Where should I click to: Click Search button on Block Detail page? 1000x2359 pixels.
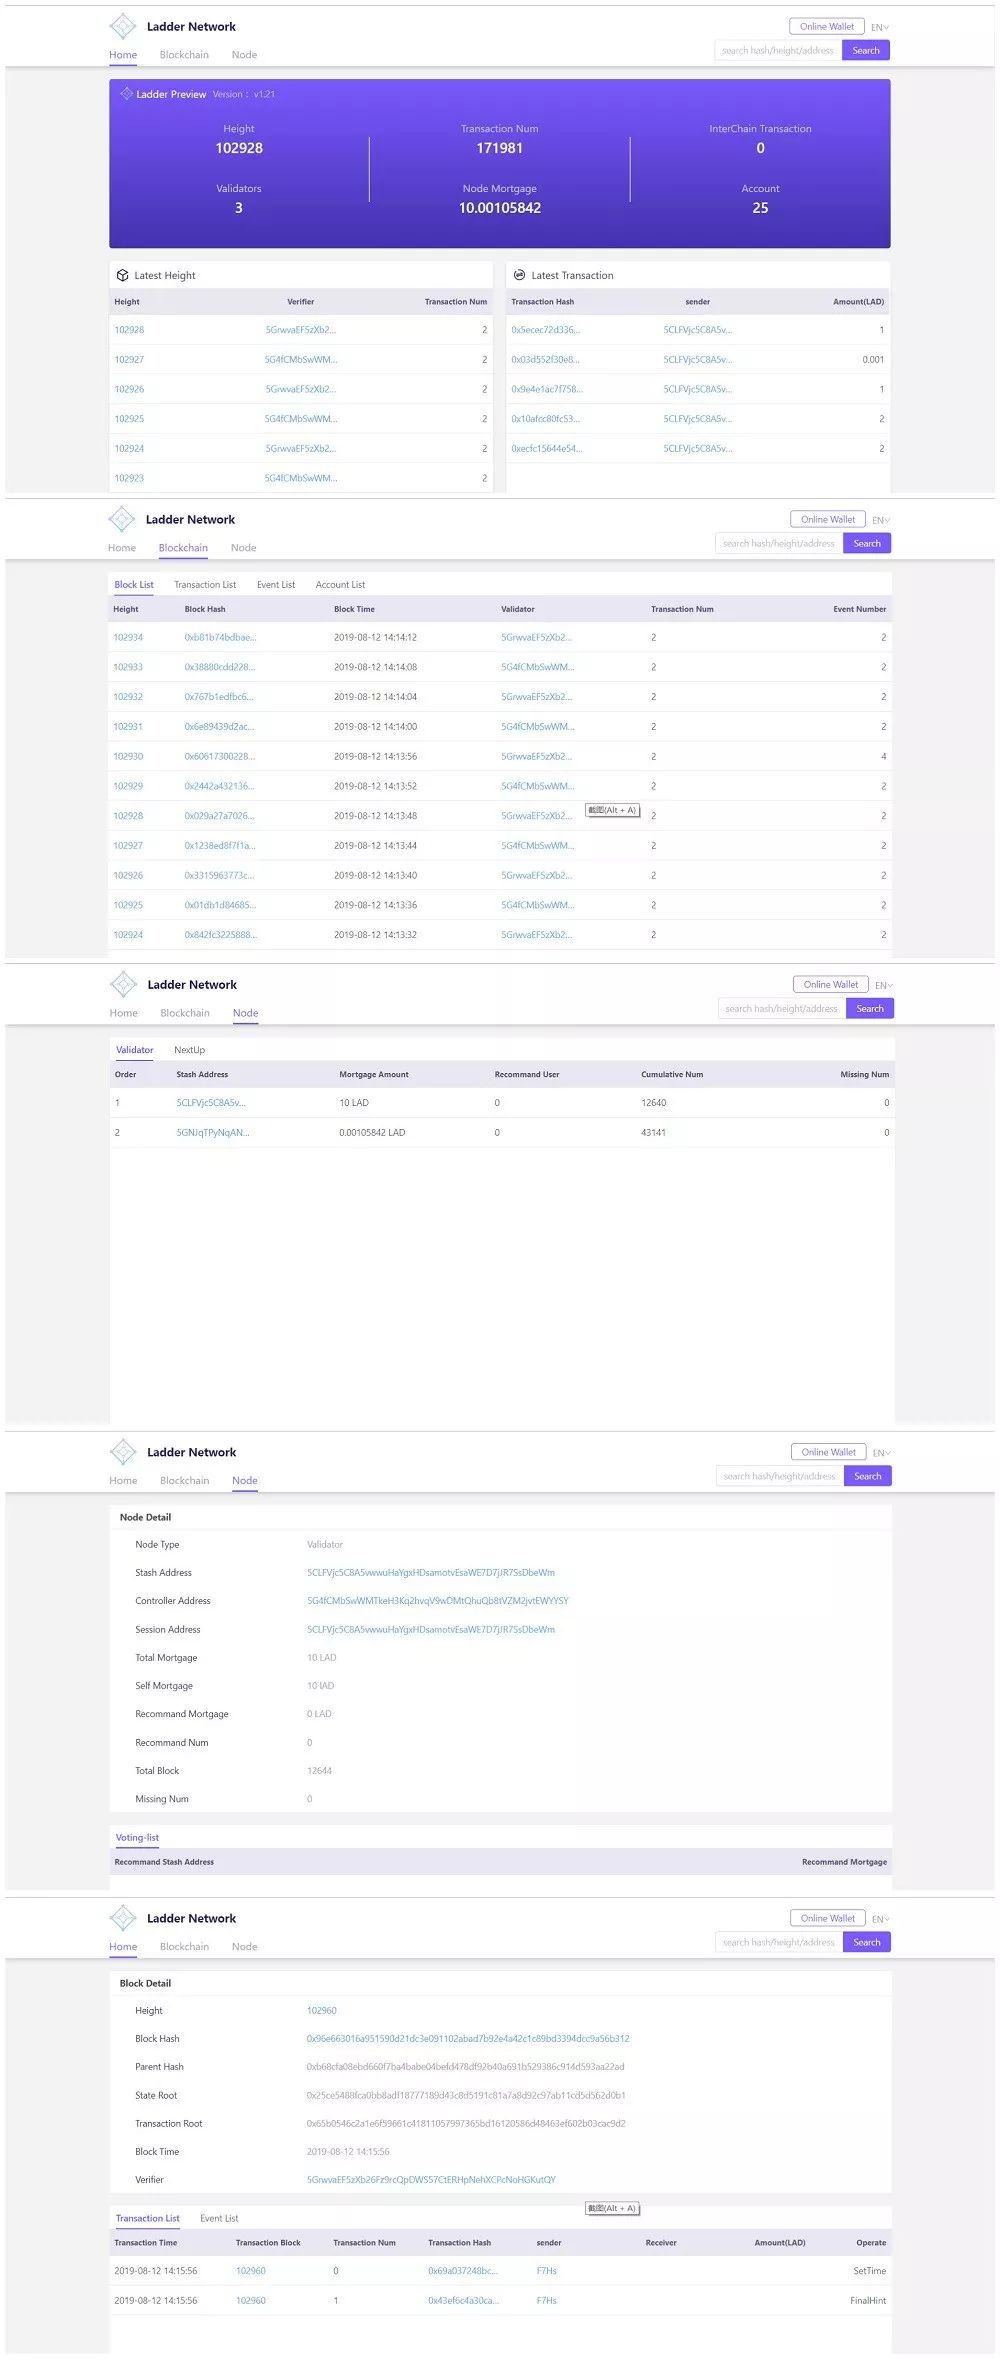click(x=867, y=1942)
